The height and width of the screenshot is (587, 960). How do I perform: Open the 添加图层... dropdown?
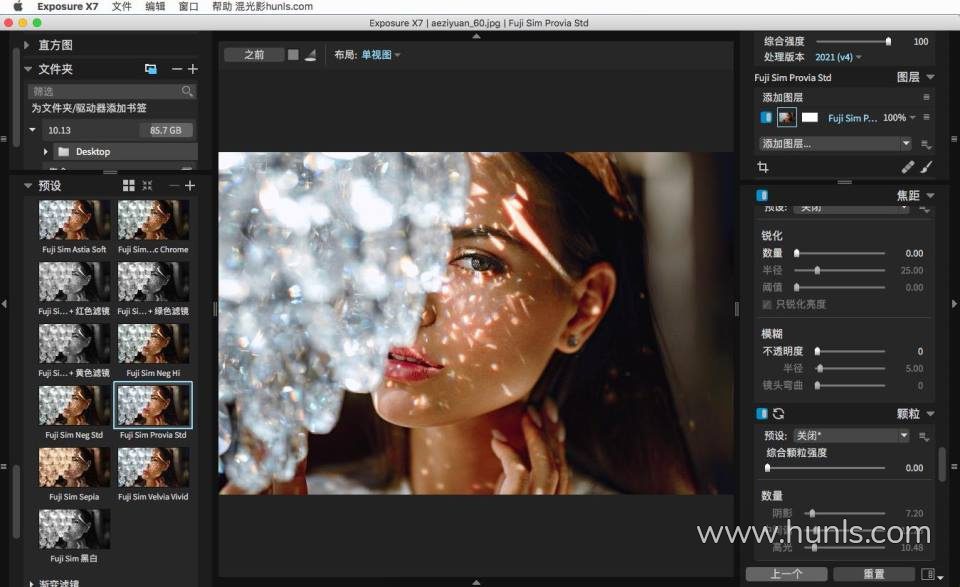(x=835, y=144)
